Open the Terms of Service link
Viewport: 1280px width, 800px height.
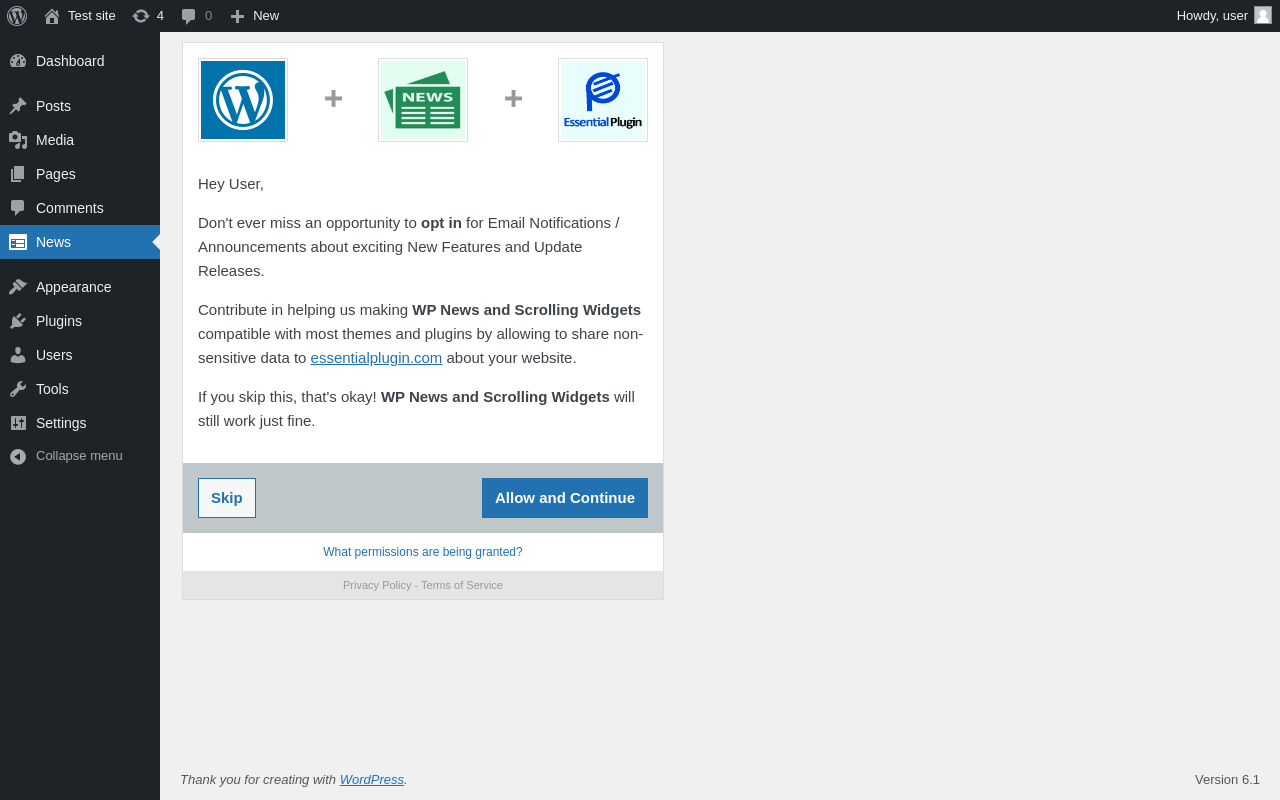pos(462,585)
